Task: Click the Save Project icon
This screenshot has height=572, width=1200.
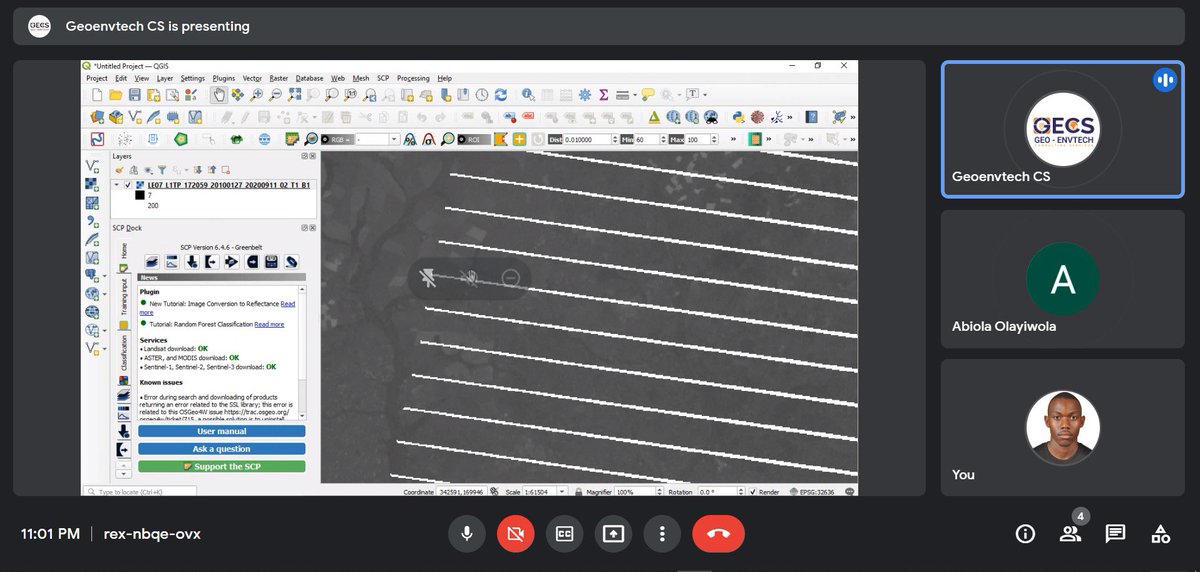Action: [x=135, y=95]
